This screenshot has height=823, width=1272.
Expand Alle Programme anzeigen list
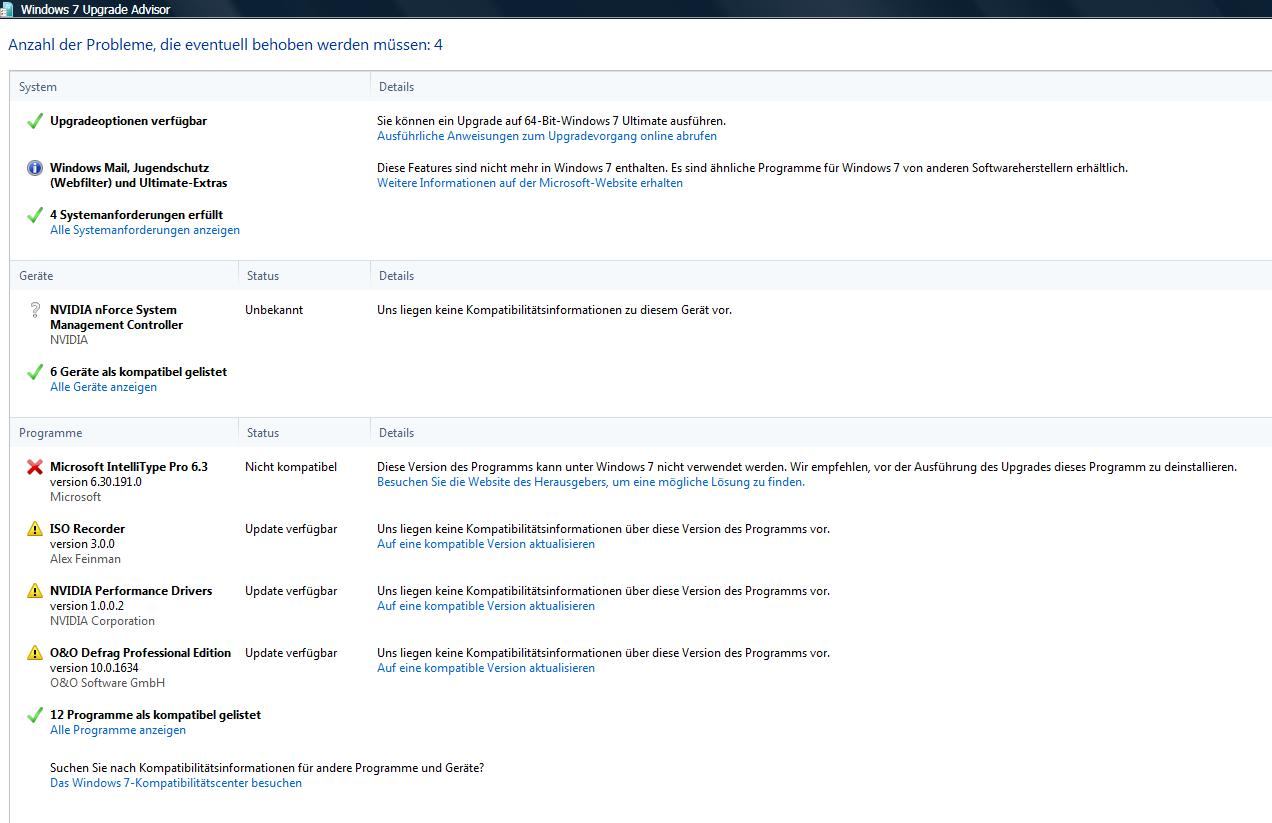coord(117,730)
